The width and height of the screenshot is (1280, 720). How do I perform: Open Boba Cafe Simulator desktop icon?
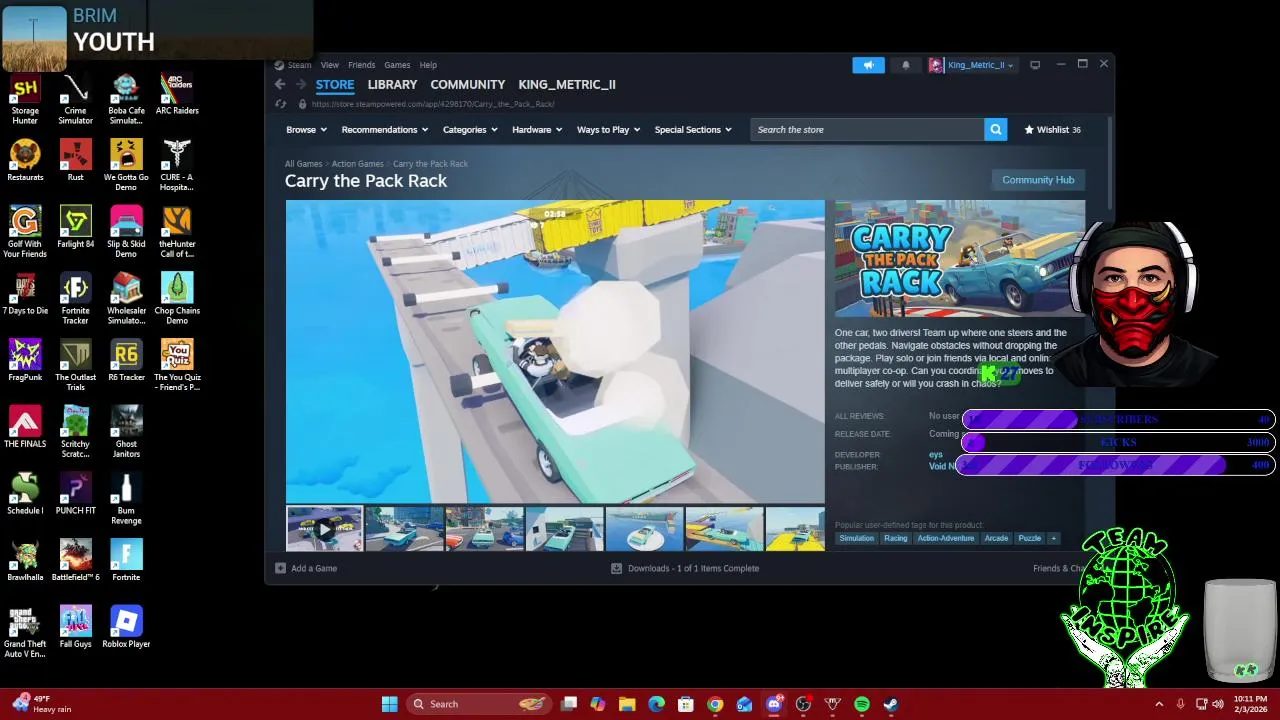tap(126, 99)
